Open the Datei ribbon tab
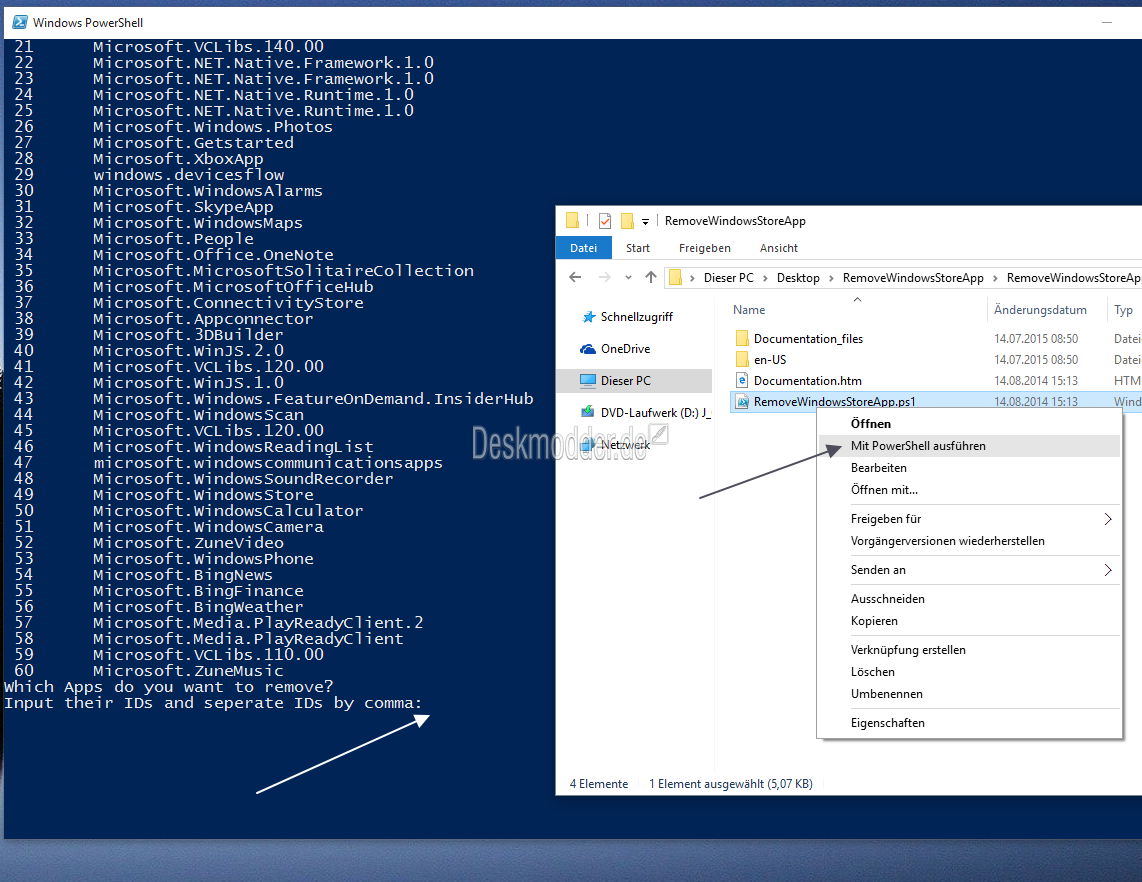1142x882 pixels. (x=583, y=248)
